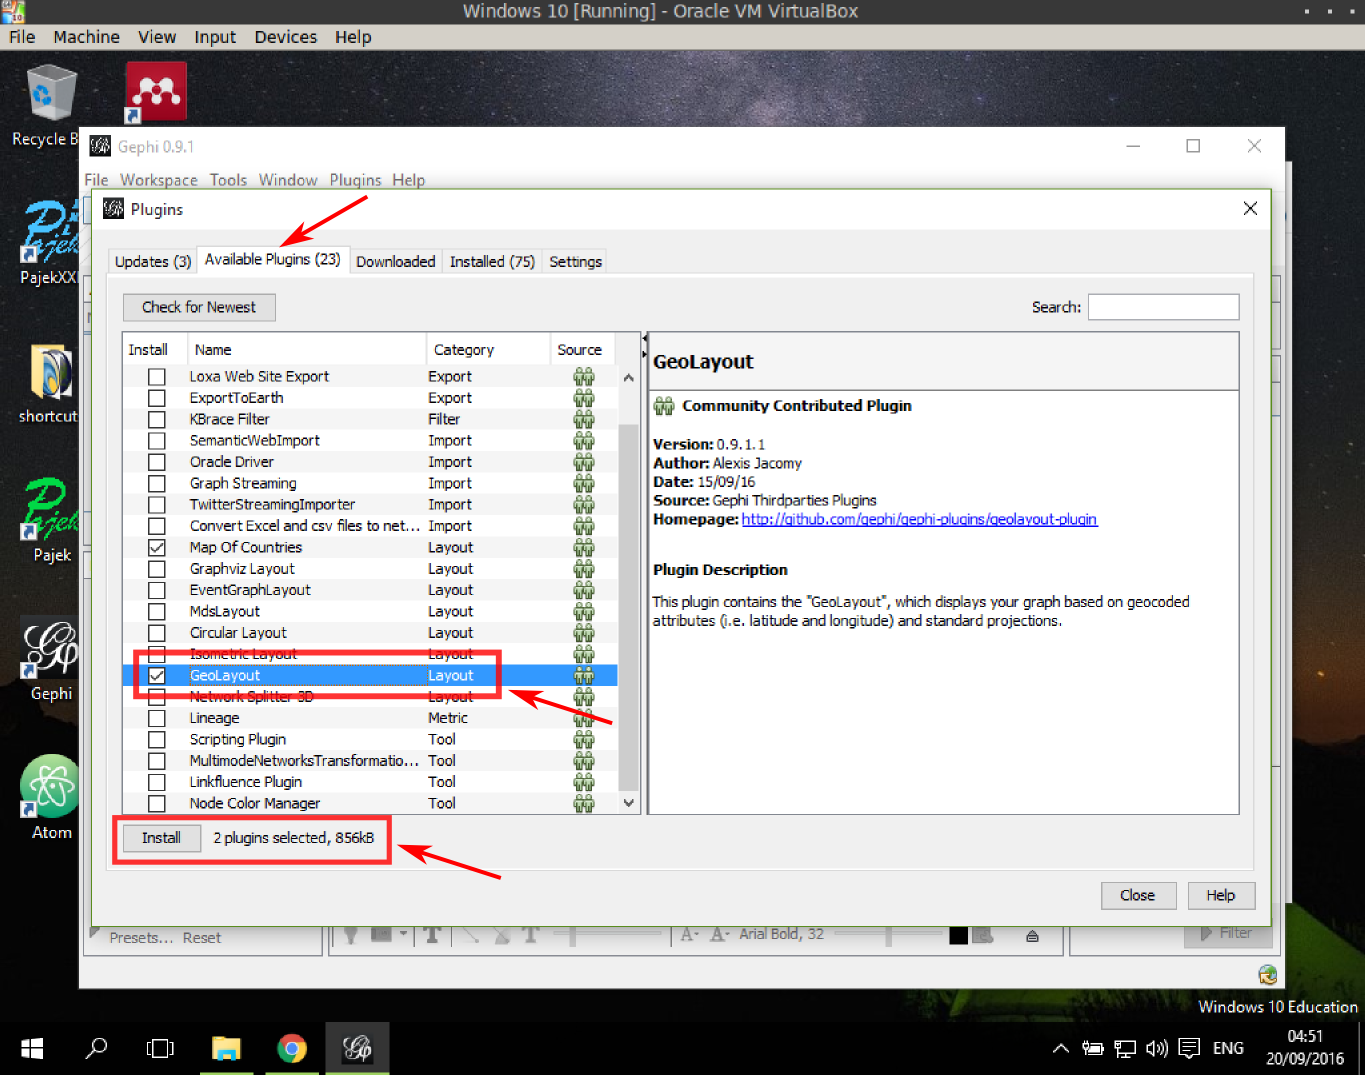Check the Node Color Manager checkbox
The height and width of the screenshot is (1075, 1365).
157,804
